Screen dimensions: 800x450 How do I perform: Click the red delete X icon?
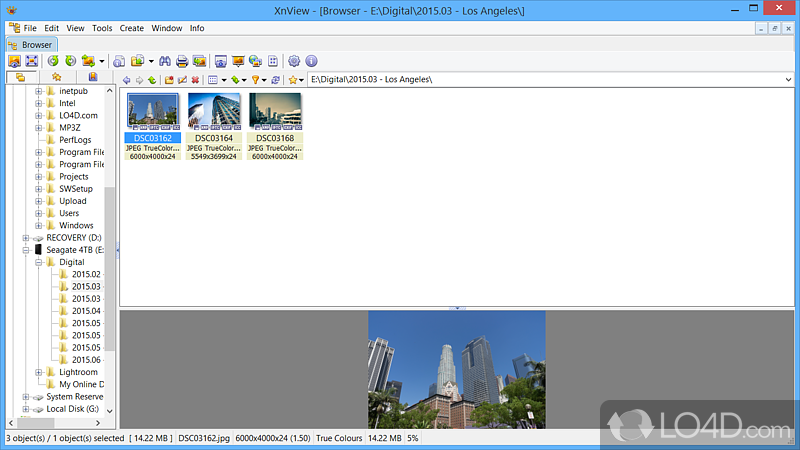point(195,80)
